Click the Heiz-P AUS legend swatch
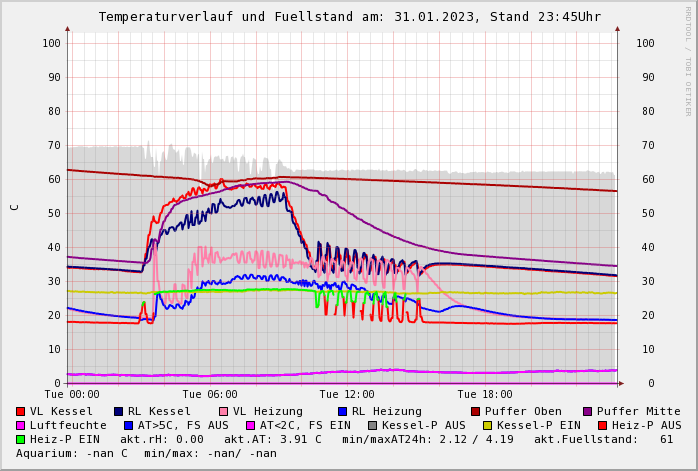The height and width of the screenshot is (471, 698). pyautogui.click(x=602, y=425)
